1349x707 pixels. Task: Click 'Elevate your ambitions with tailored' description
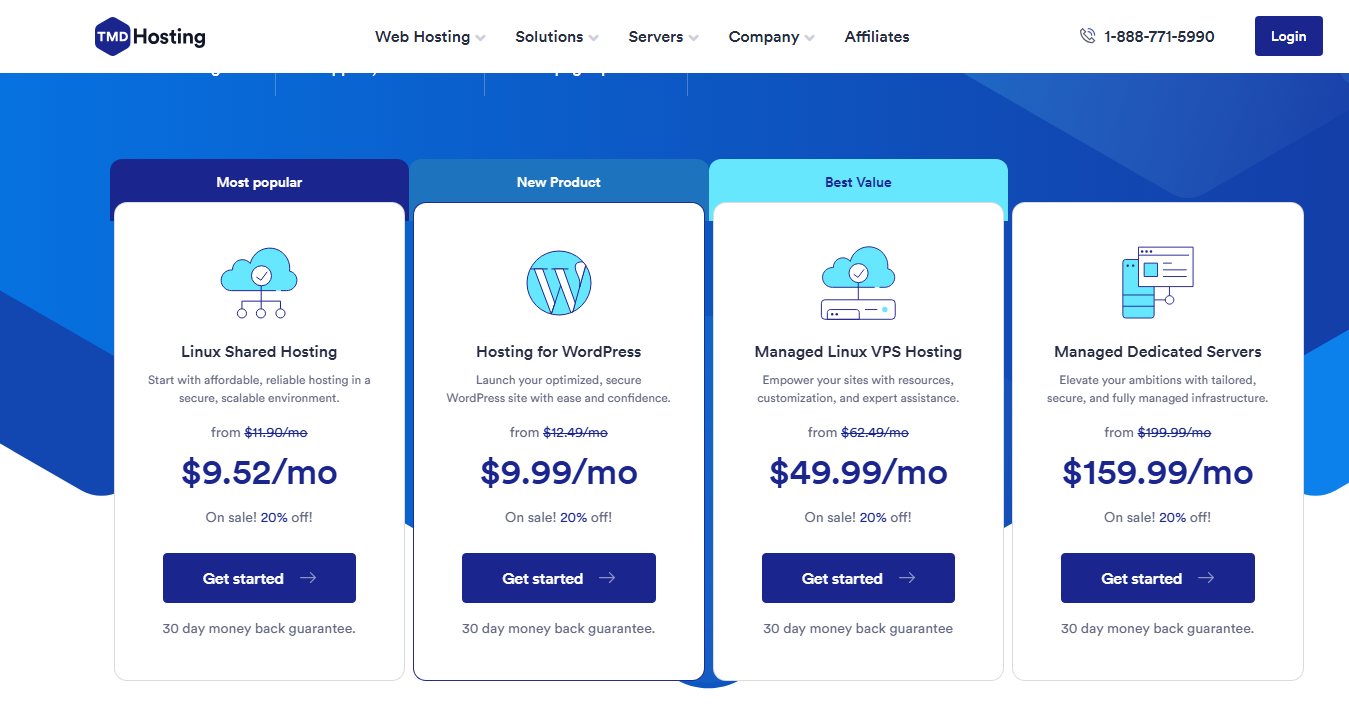click(1158, 389)
